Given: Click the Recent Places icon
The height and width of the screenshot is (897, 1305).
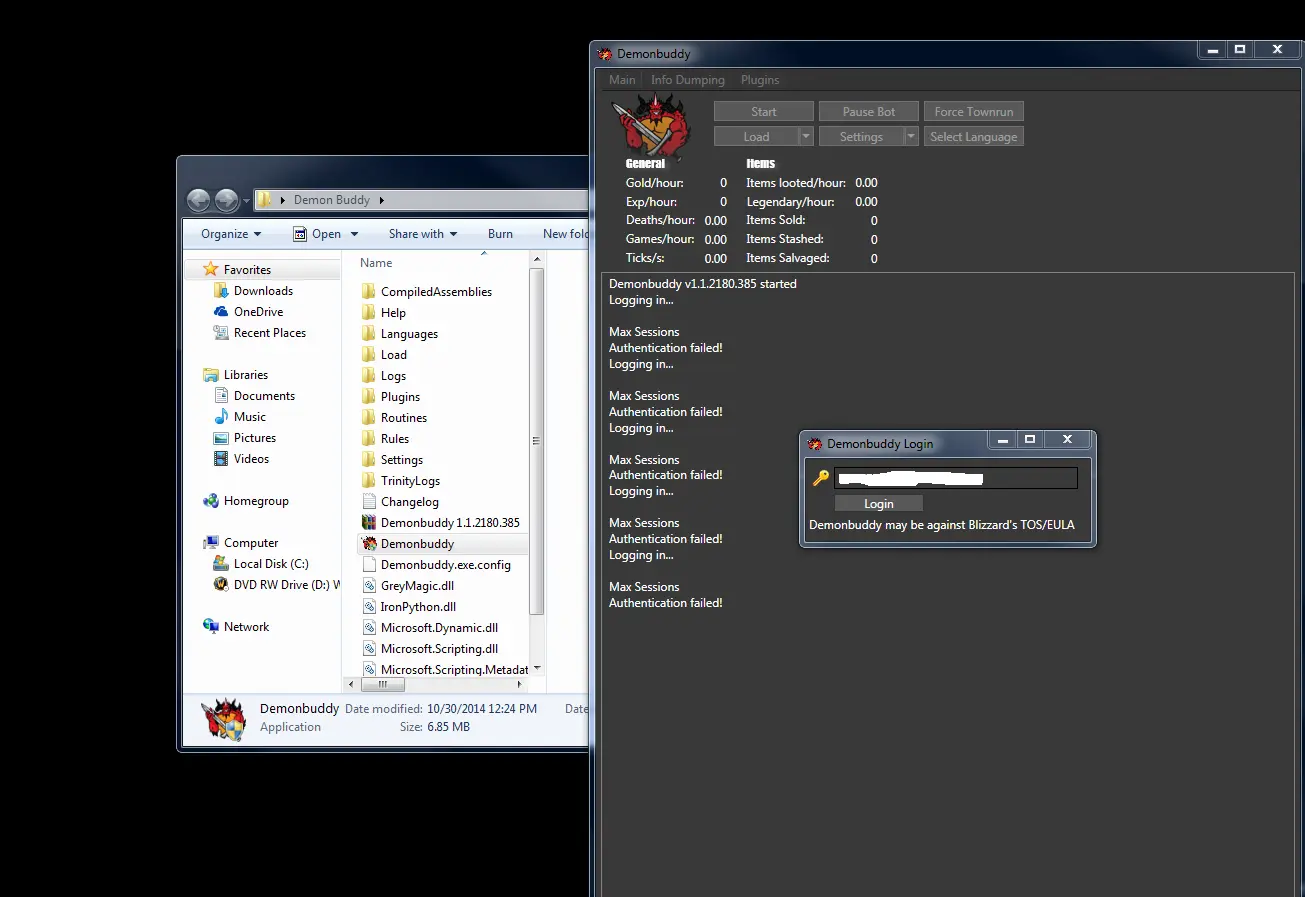Looking at the screenshot, I should (222, 333).
